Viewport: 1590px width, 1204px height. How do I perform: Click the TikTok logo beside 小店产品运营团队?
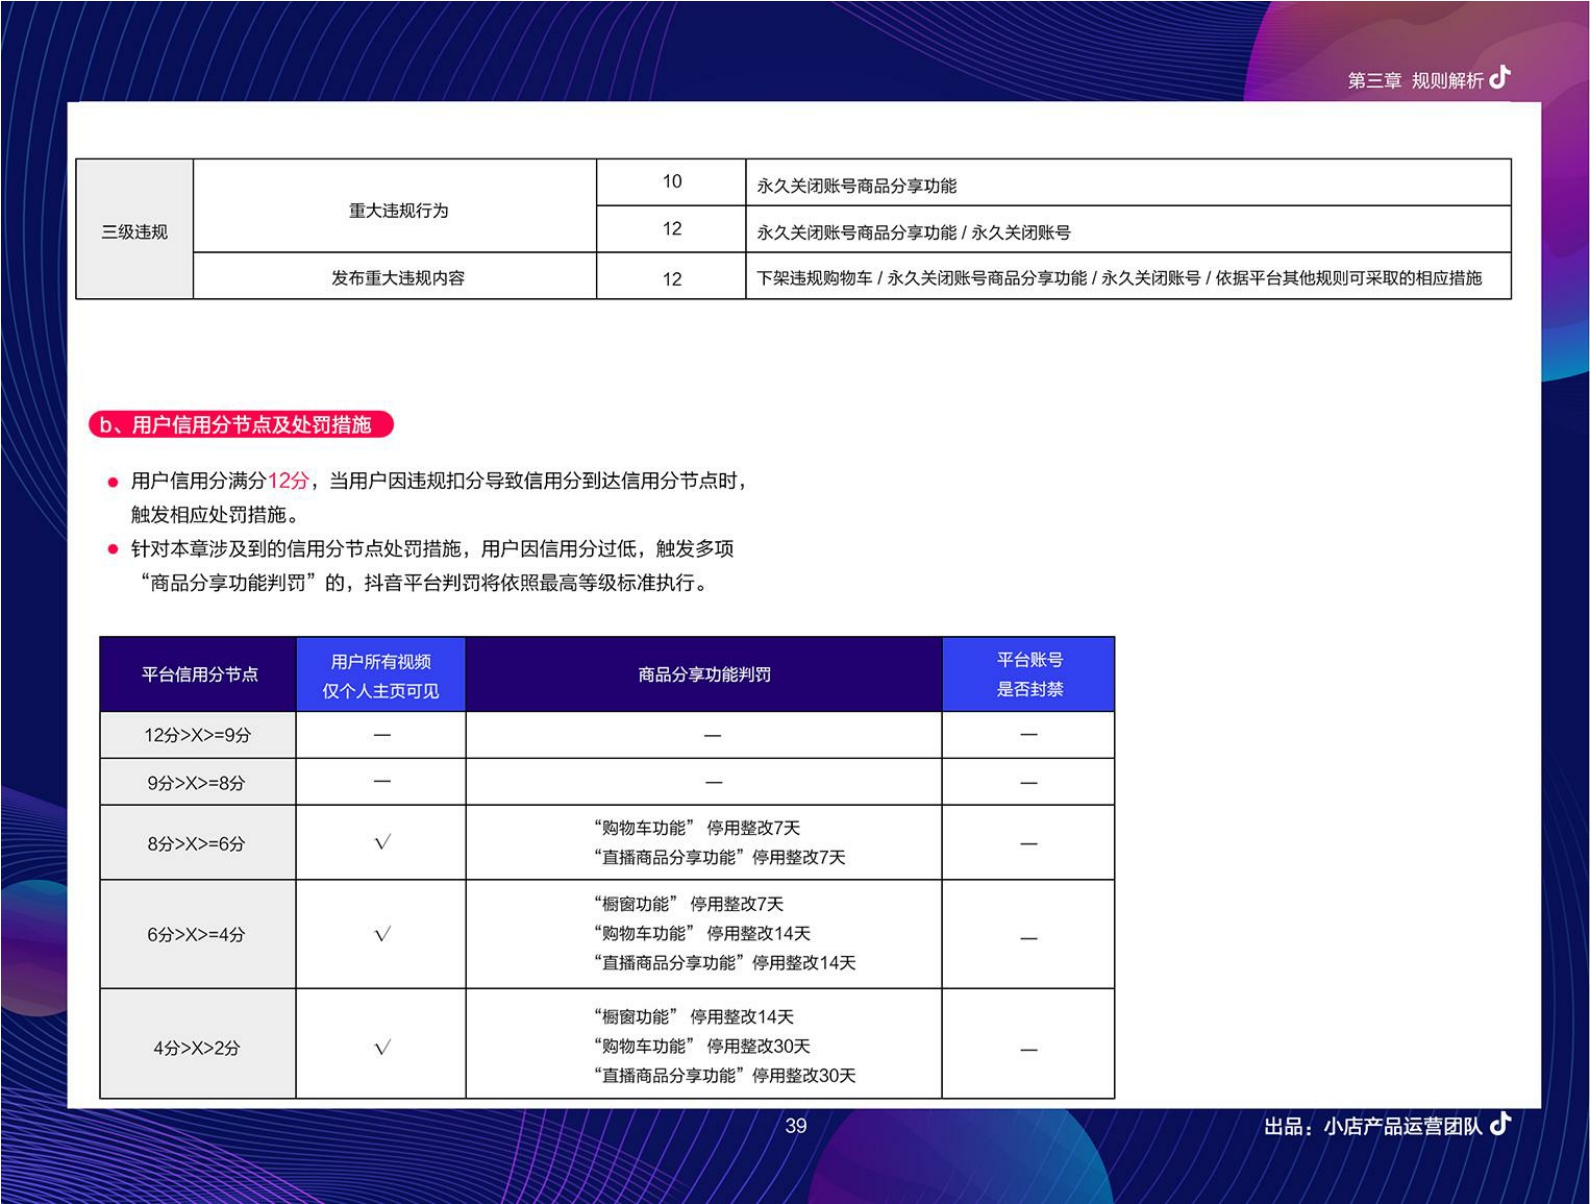tap(1500, 1124)
